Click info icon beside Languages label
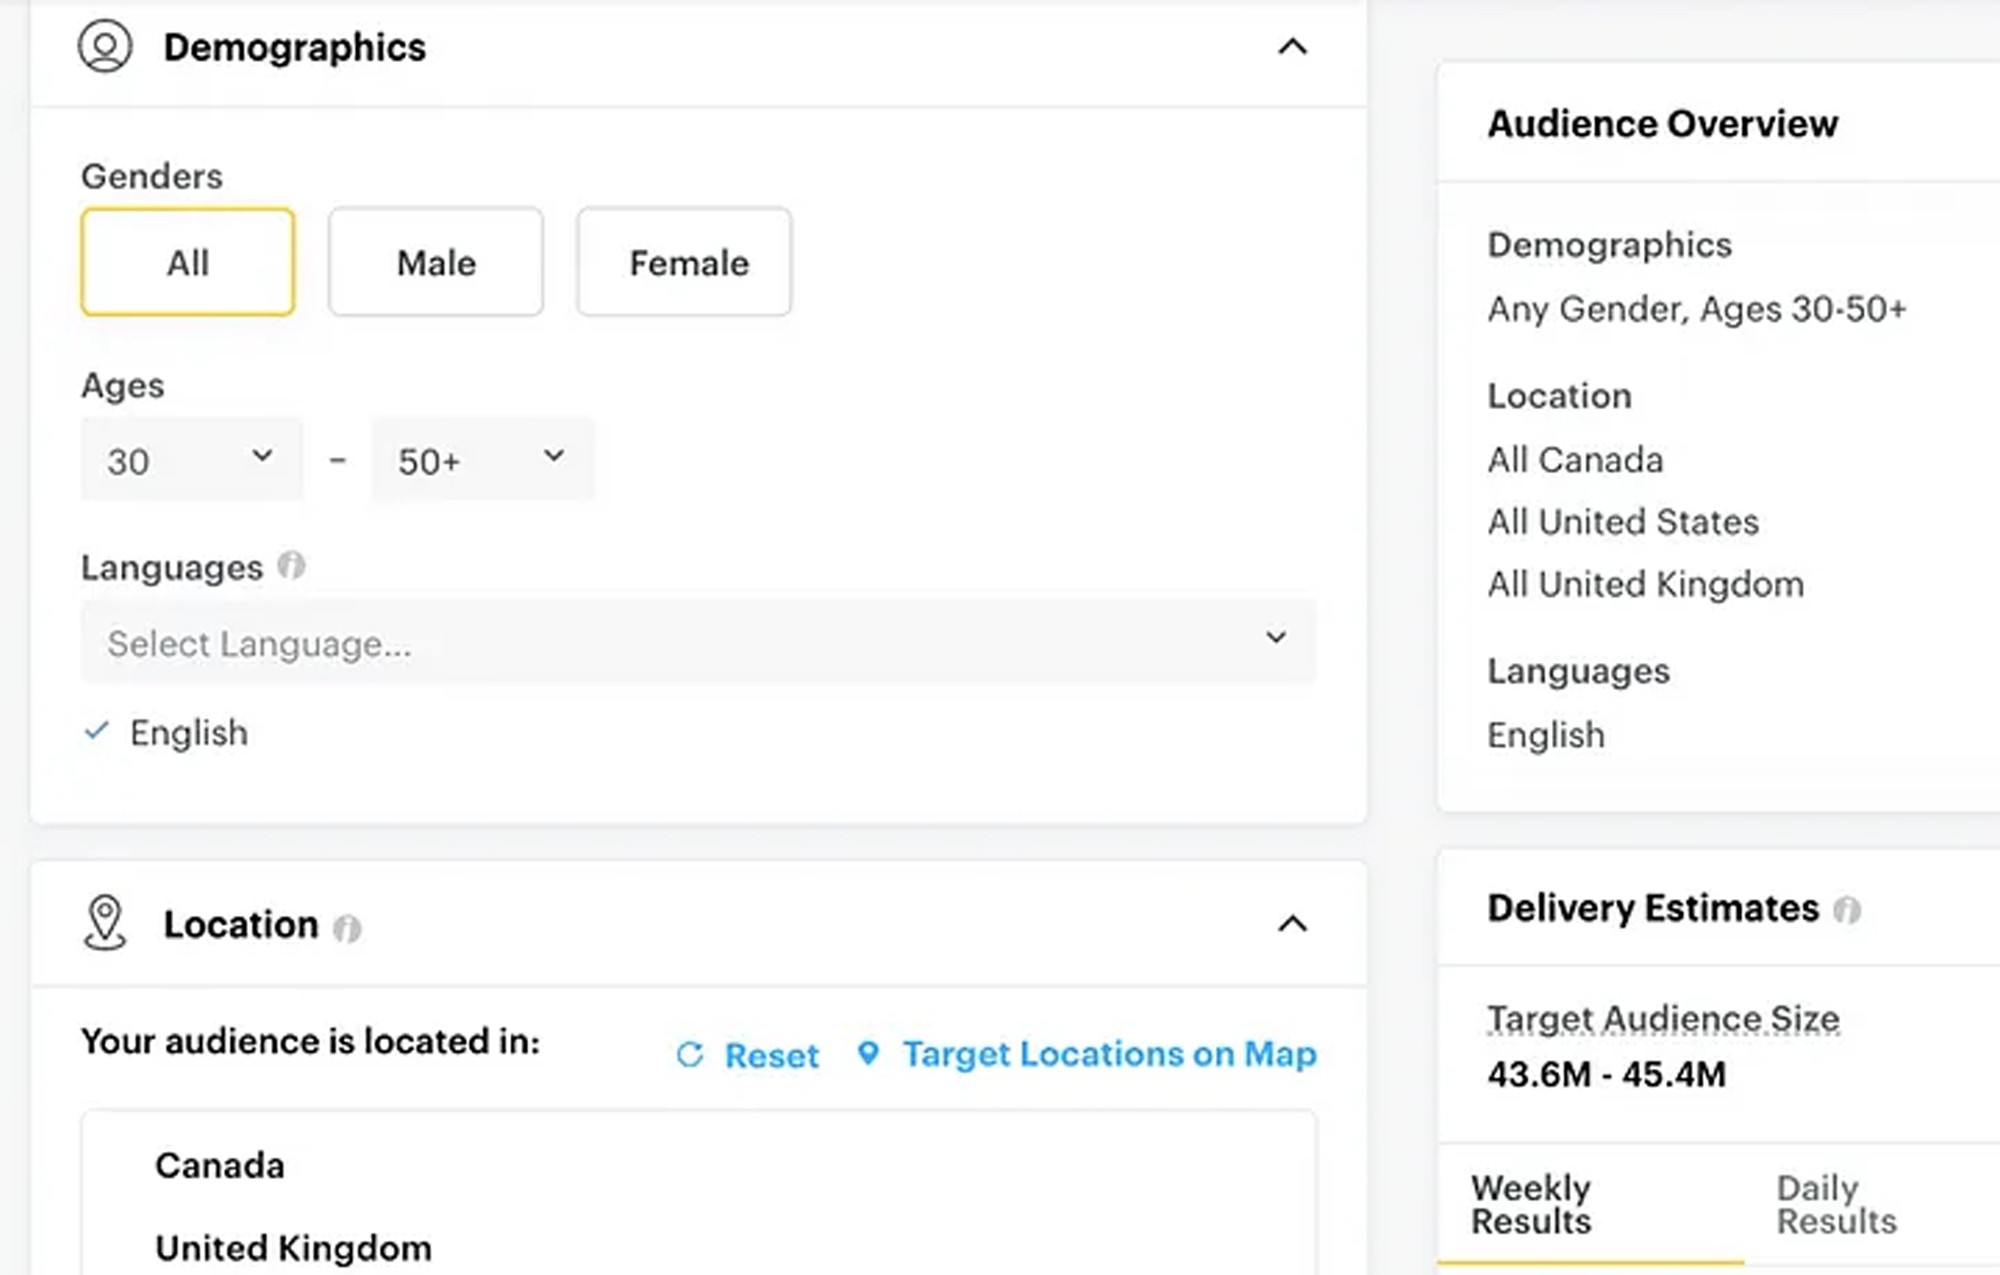 coord(291,566)
